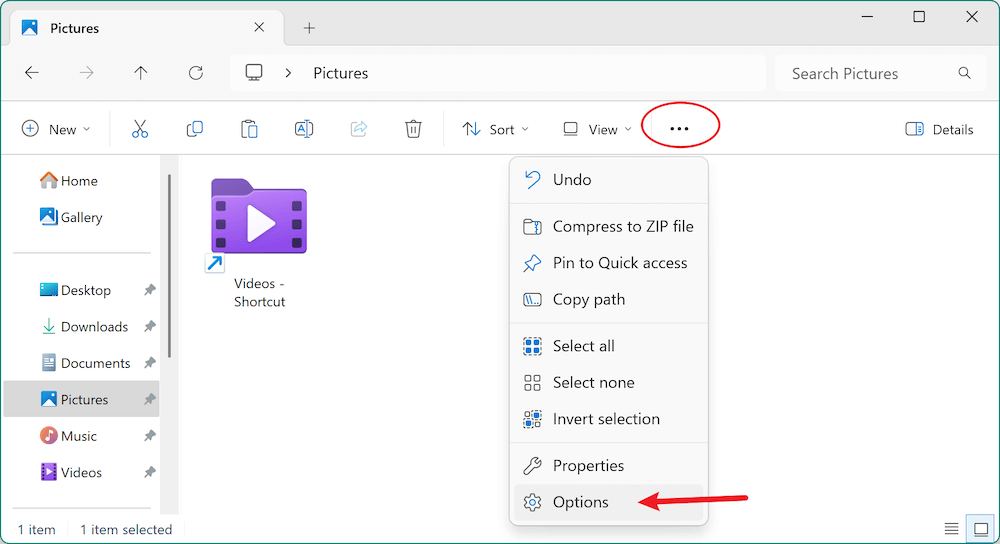This screenshot has height=544, width=1000.
Task: Open the New dropdown menu
Action: coord(56,129)
